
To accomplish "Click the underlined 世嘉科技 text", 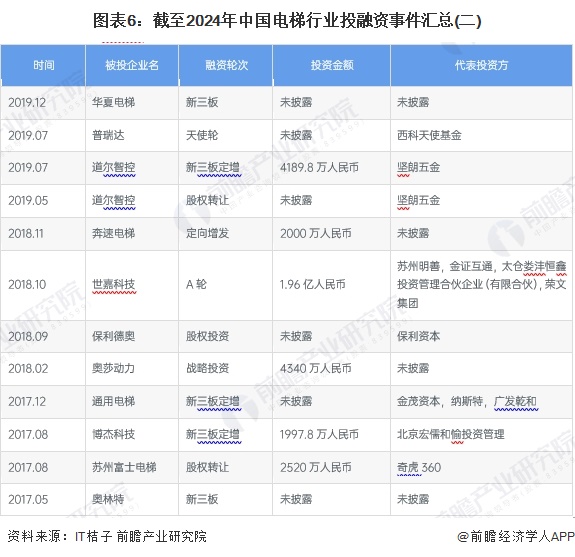I will pyautogui.click(x=113, y=284).
